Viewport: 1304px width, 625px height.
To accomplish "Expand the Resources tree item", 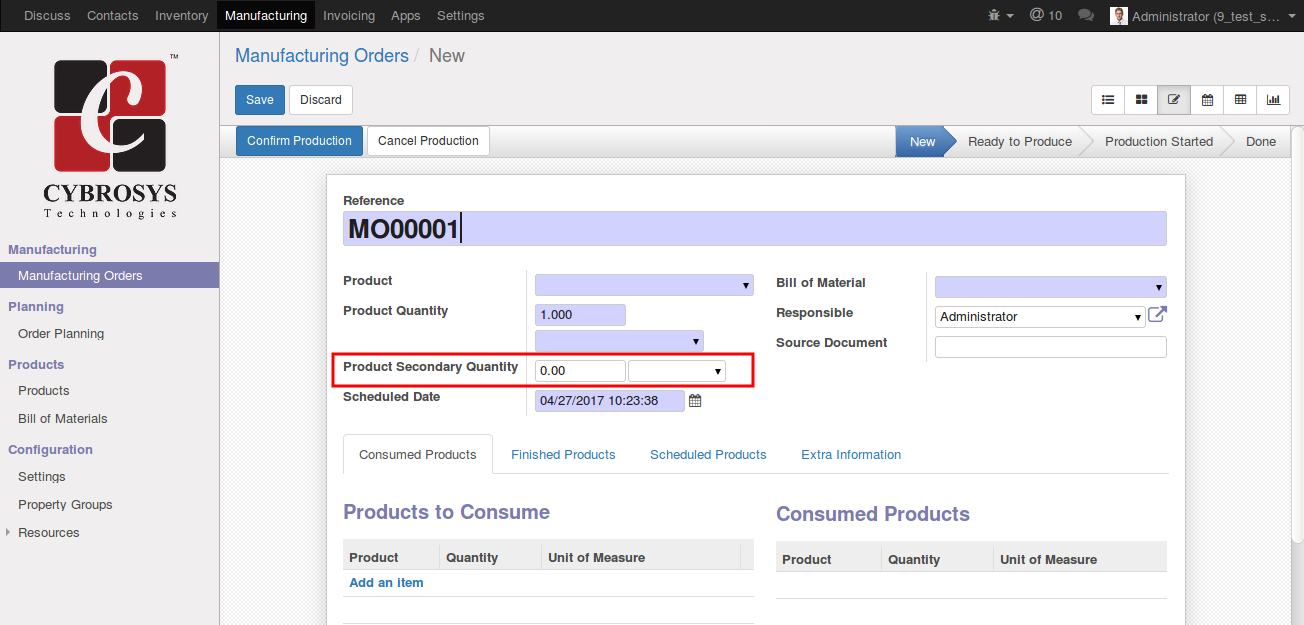I will click(8, 532).
